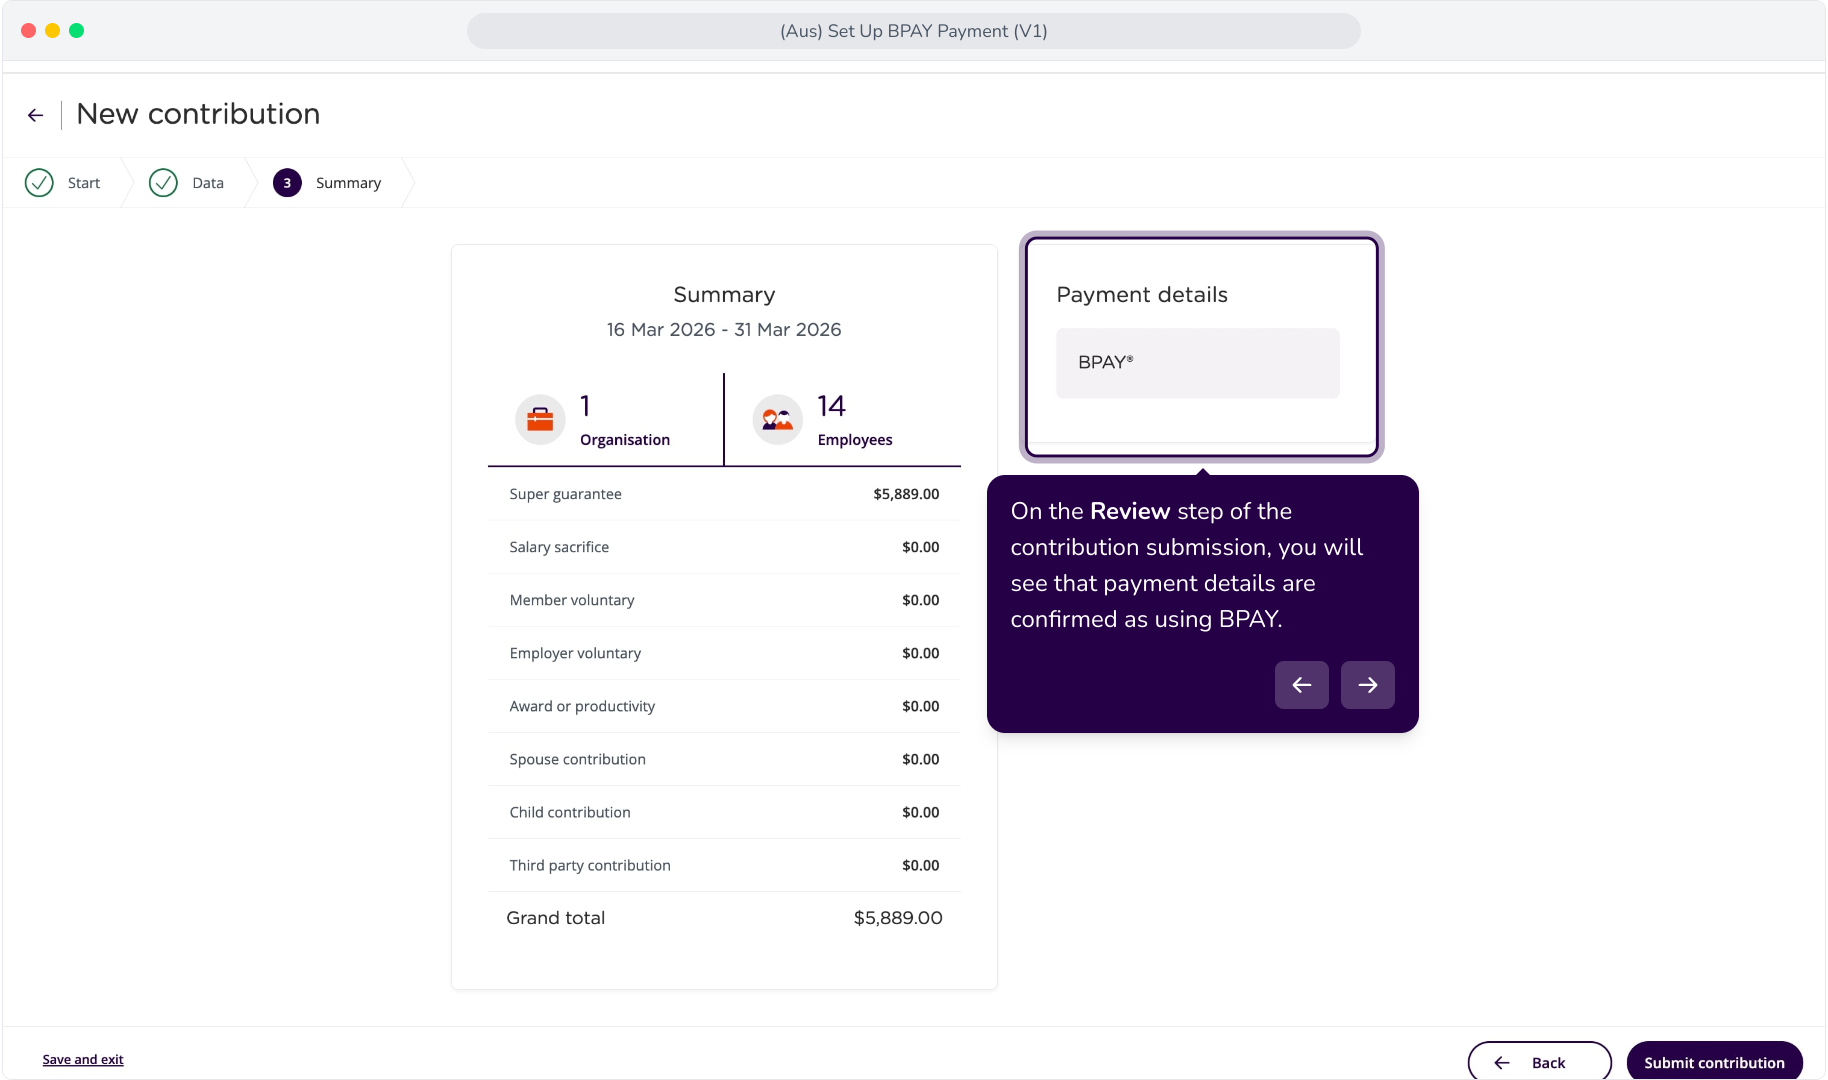Click the orange briefcase Organisation icon
Screen dimensions: 1828x1080
(x=540, y=419)
